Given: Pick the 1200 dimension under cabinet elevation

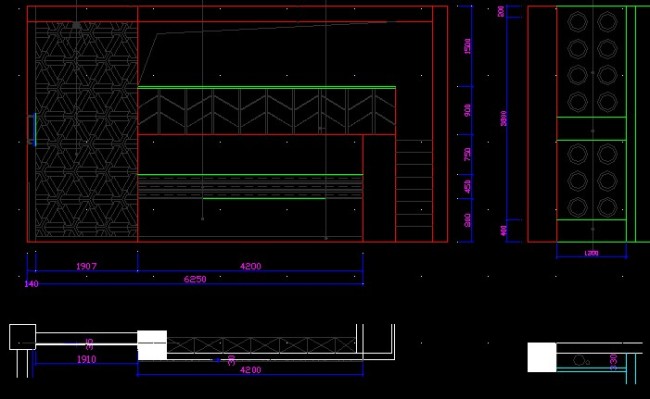Looking at the screenshot, I should tap(591, 253).
